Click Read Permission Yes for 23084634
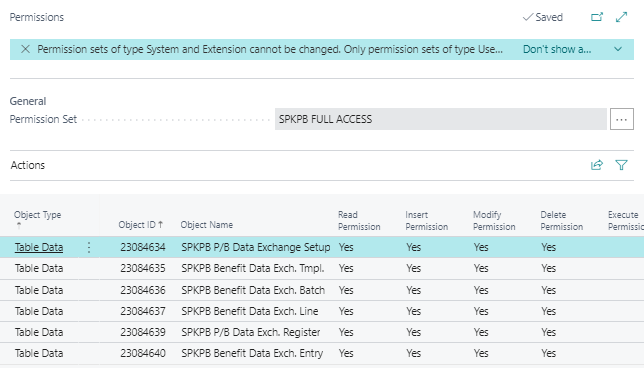Viewport: 644px width, 368px height. (346, 247)
